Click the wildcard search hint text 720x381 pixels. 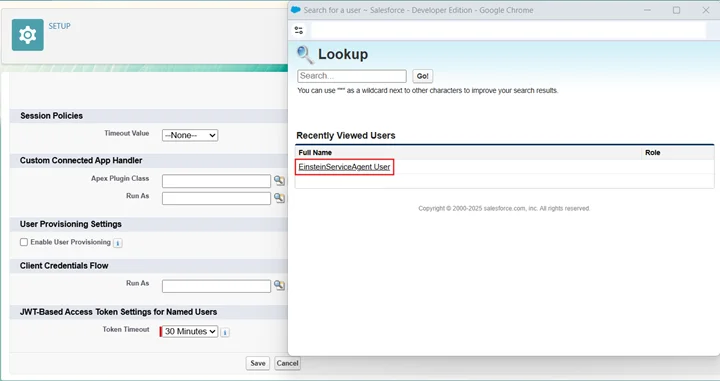point(428,90)
